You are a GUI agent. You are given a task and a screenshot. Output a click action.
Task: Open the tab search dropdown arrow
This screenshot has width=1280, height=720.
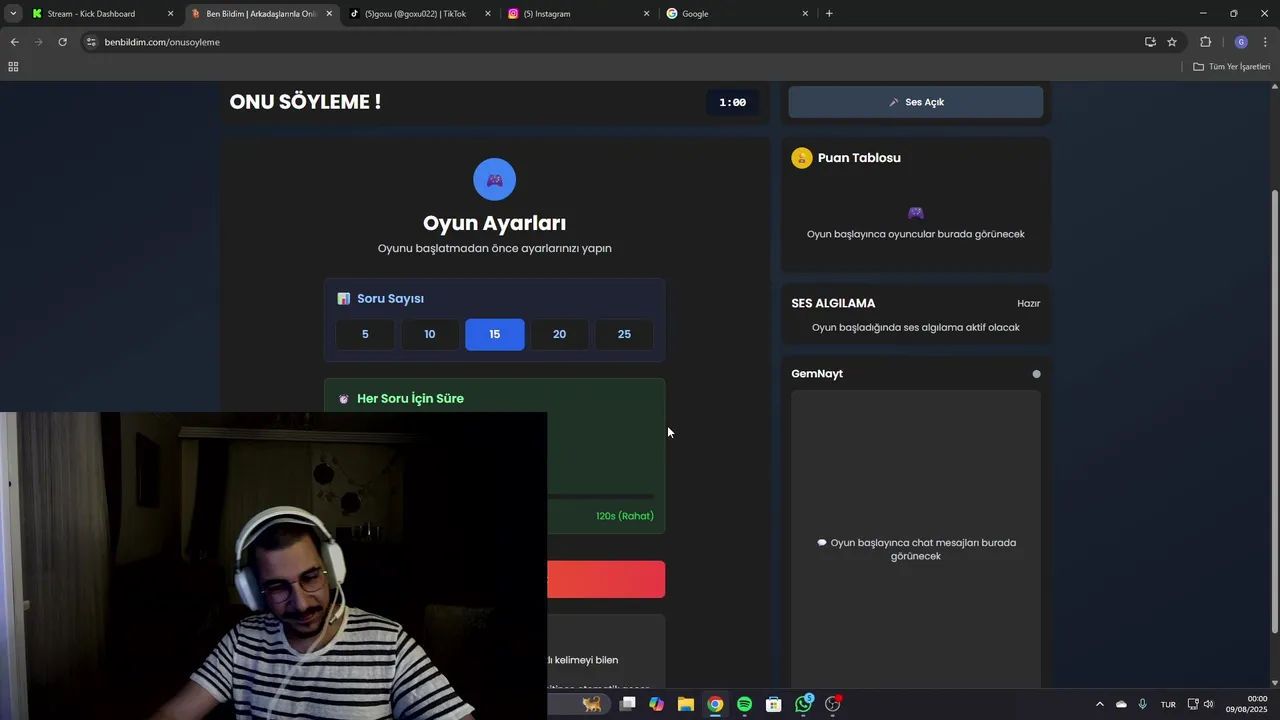[x=13, y=14]
